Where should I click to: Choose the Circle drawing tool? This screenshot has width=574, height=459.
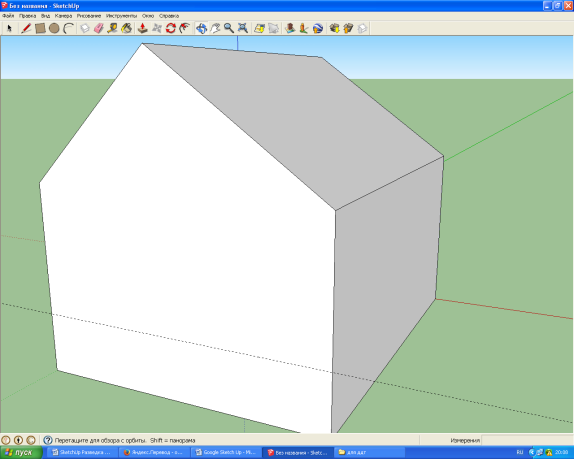[x=54, y=28]
